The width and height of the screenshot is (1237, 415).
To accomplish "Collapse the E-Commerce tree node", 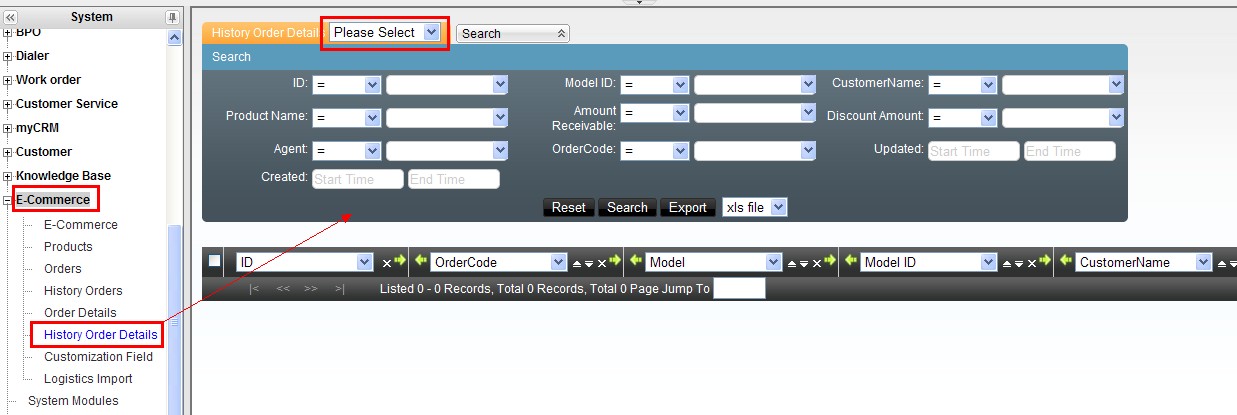I will [8, 200].
